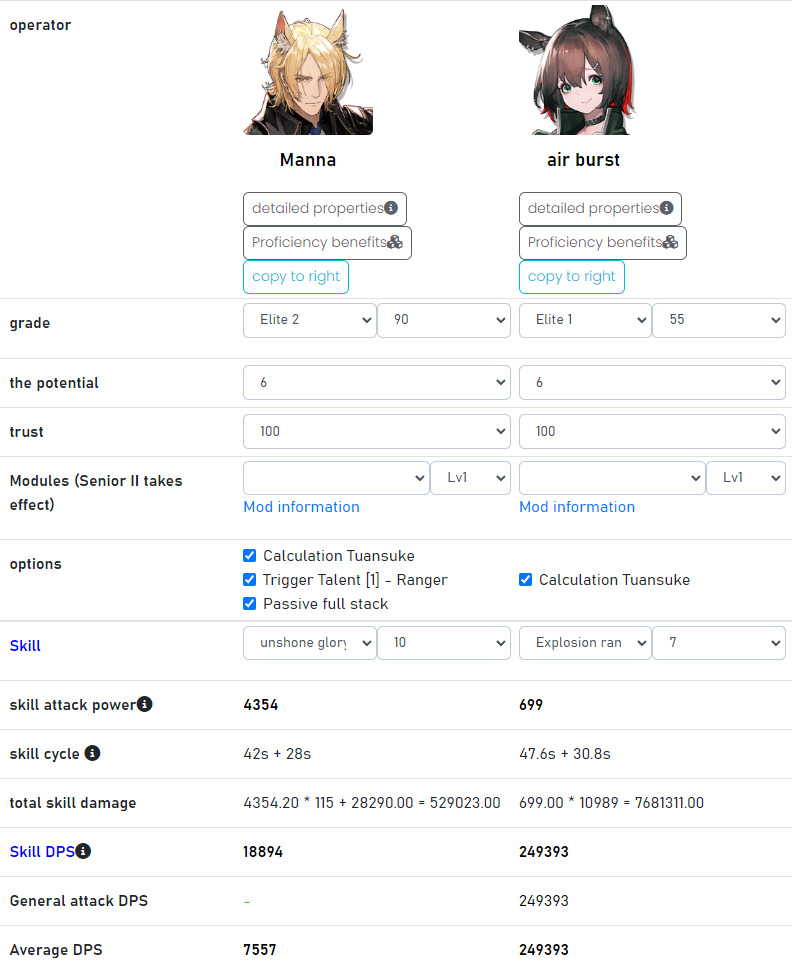Open Manna's level 90 dropdown
Screen dimensions: 792x972
pyautogui.click(x=444, y=320)
